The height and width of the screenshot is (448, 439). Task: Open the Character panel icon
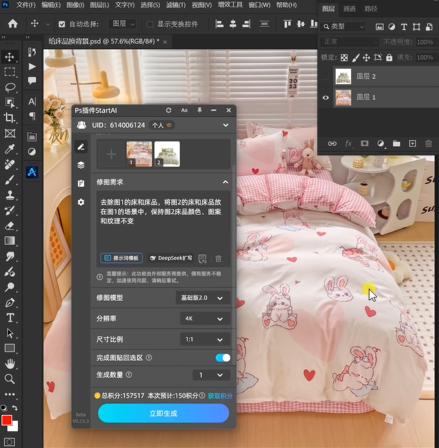[x=32, y=101]
